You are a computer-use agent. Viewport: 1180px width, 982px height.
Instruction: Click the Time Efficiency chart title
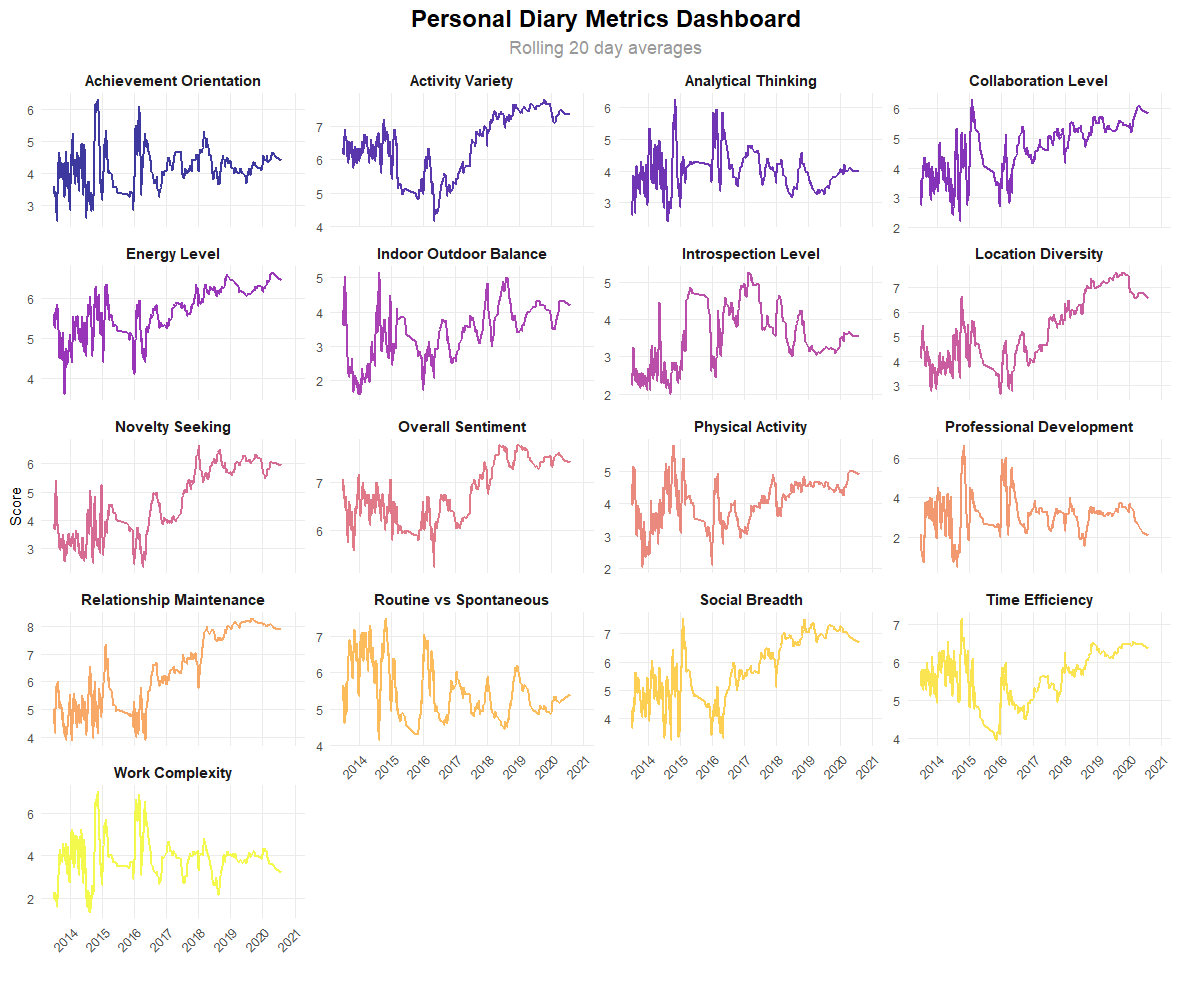pos(1038,600)
